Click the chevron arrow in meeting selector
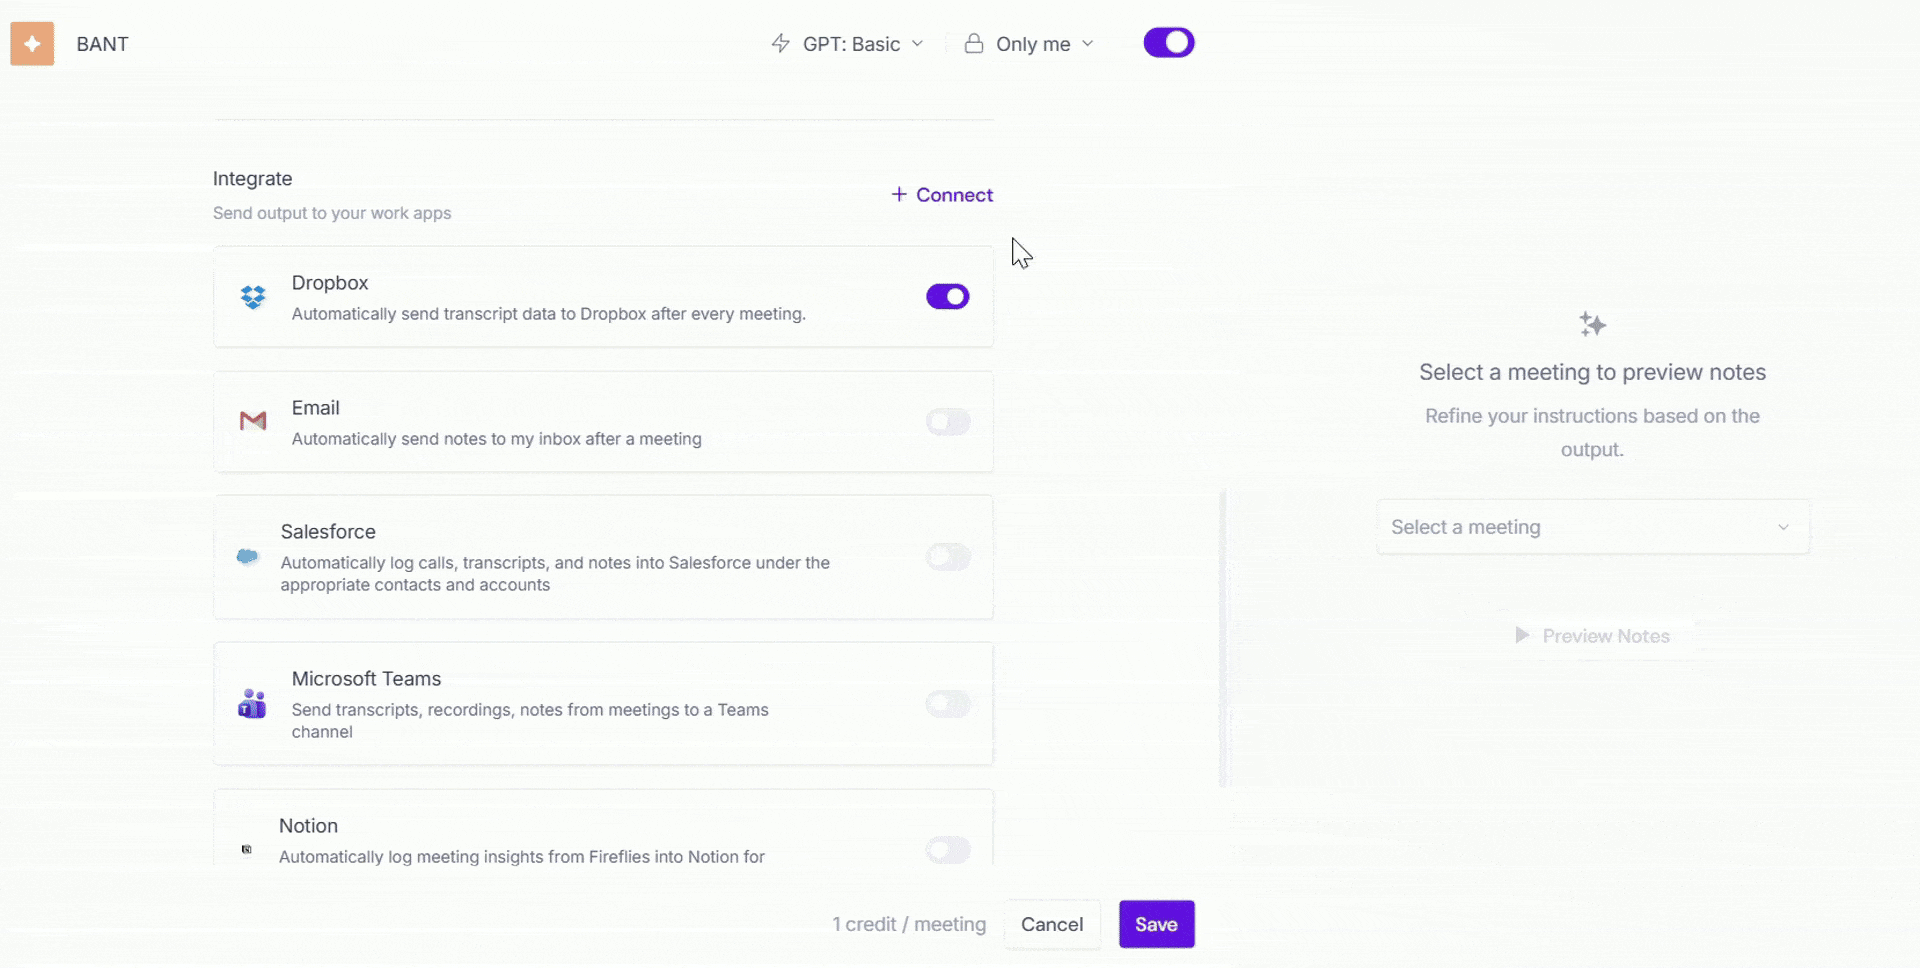This screenshot has width=1920, height=968. 1783,527
